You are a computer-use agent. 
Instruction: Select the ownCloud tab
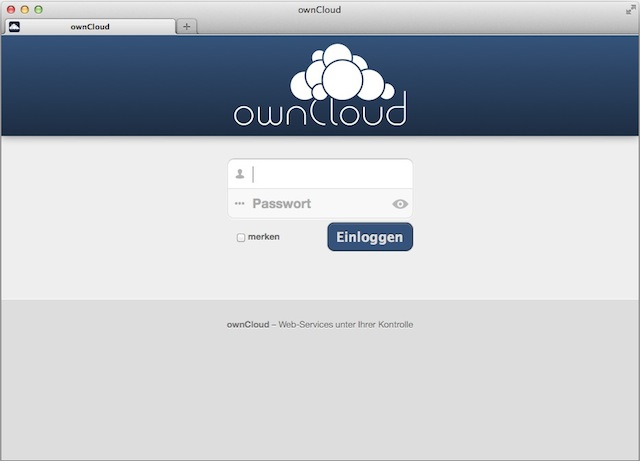tap(90, 27)
